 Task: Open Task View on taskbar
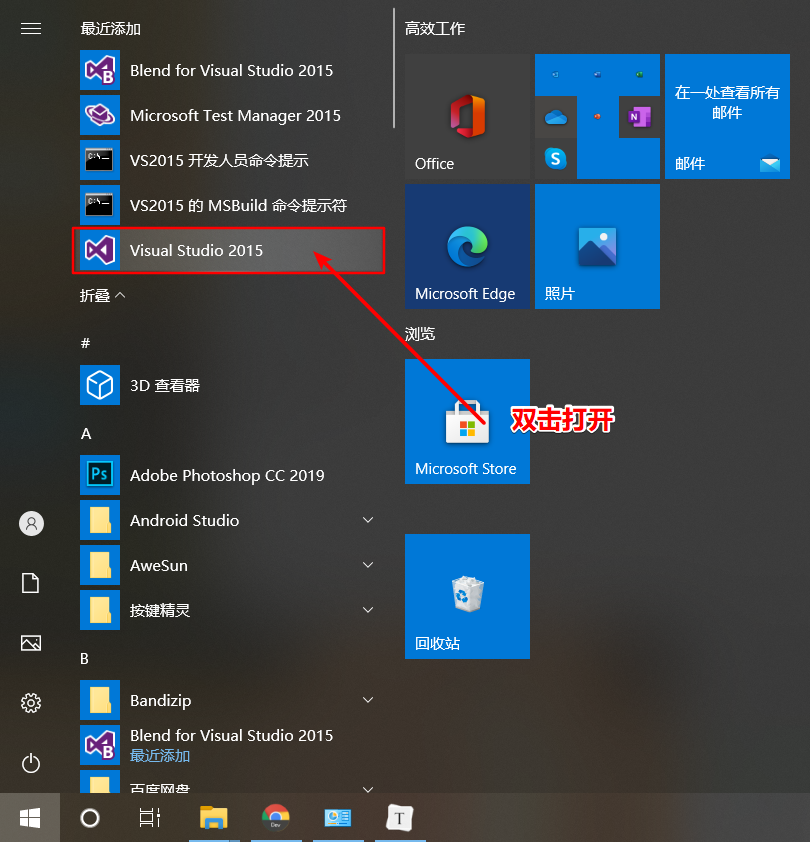coord(150,818)
